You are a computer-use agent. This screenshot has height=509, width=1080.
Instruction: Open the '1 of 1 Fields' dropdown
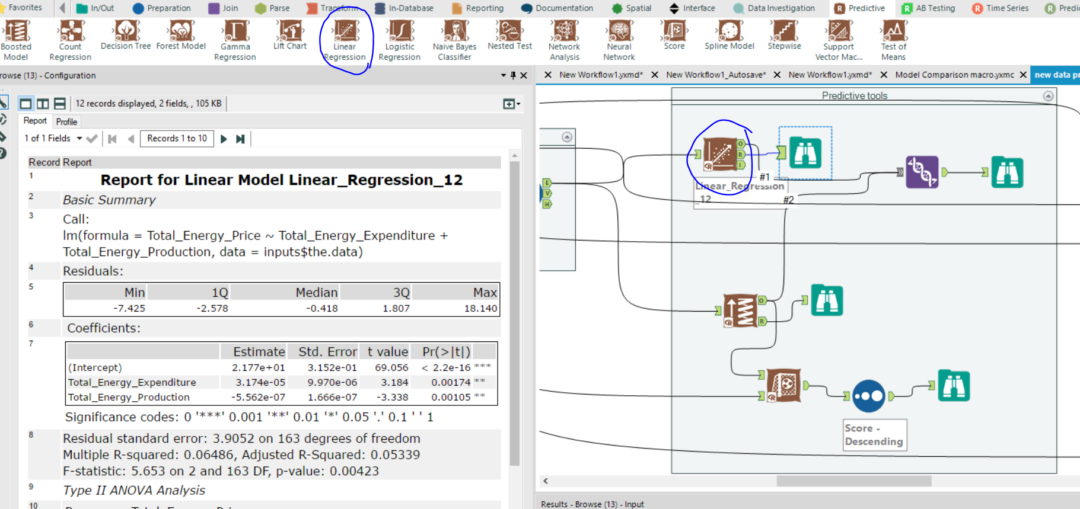pyautogui.click(x=54, y=138)
